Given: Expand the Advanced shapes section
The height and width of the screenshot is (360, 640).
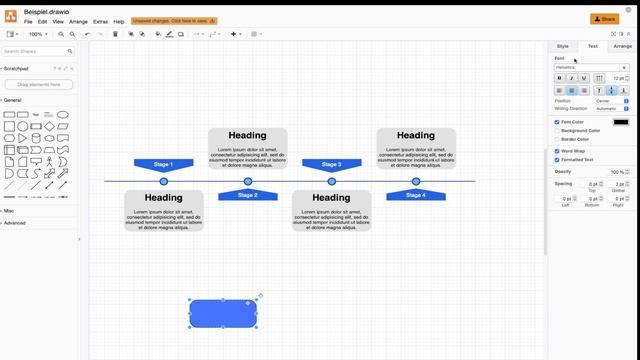Looking at the screenshot, I should 13,223.
